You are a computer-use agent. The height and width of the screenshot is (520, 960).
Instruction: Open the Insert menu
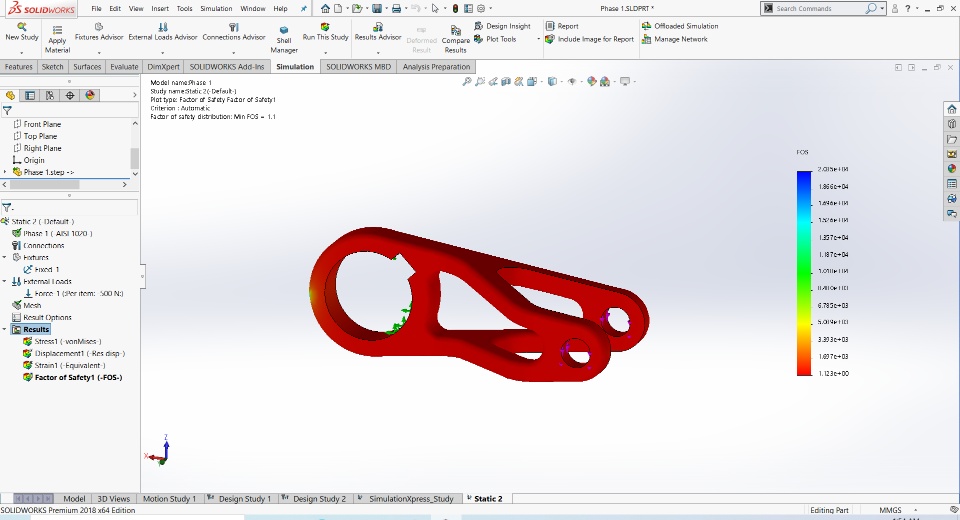[x=160, y=9]
